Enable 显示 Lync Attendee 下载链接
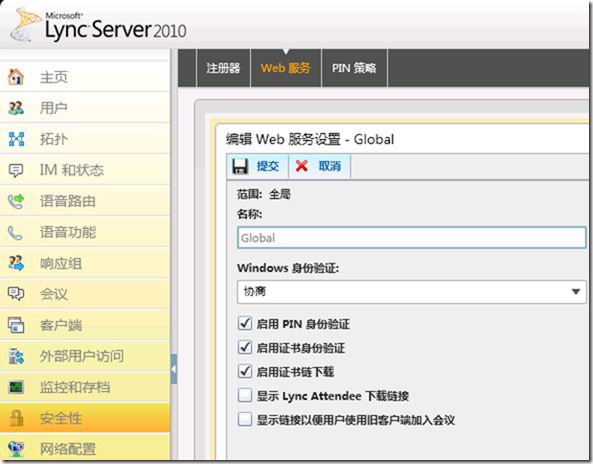This screenshot has width=593, height=464. [x=245, y=396]
